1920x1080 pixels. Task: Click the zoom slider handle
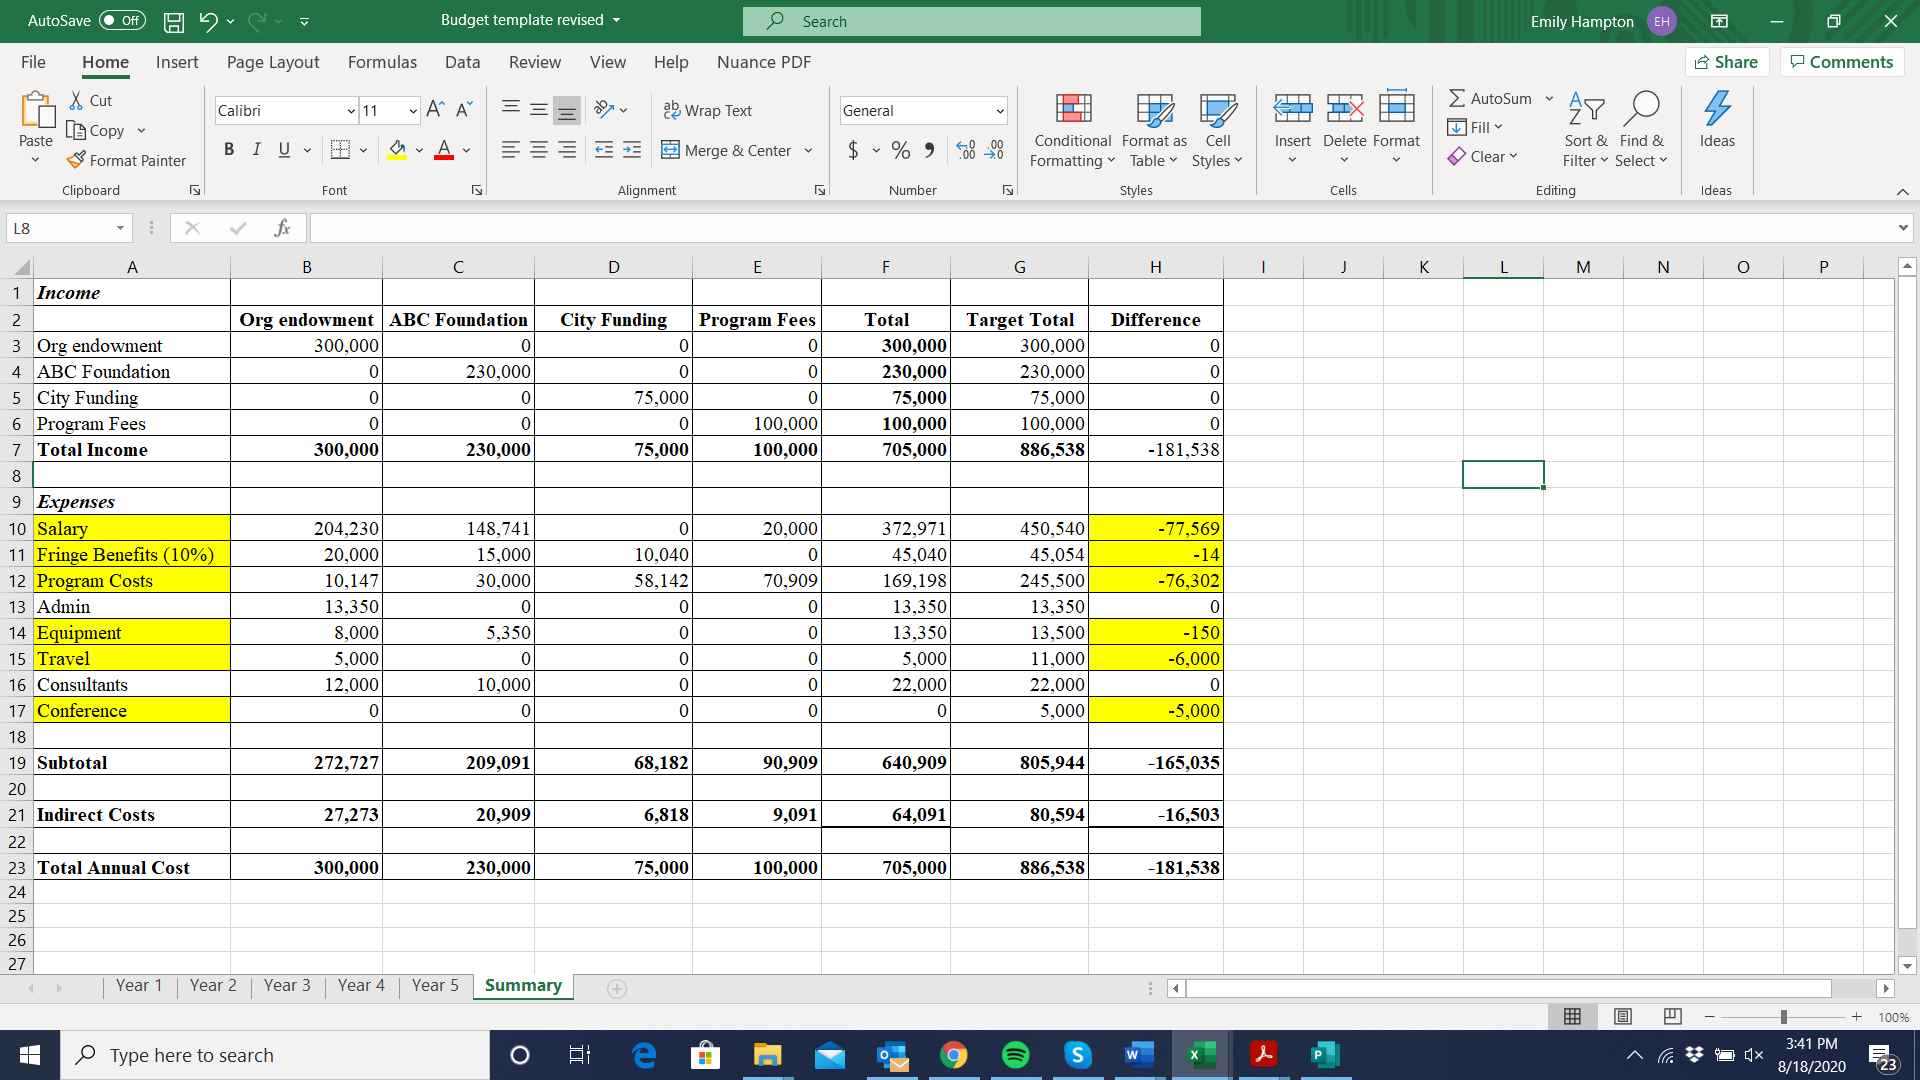tap(1783, 1017)
